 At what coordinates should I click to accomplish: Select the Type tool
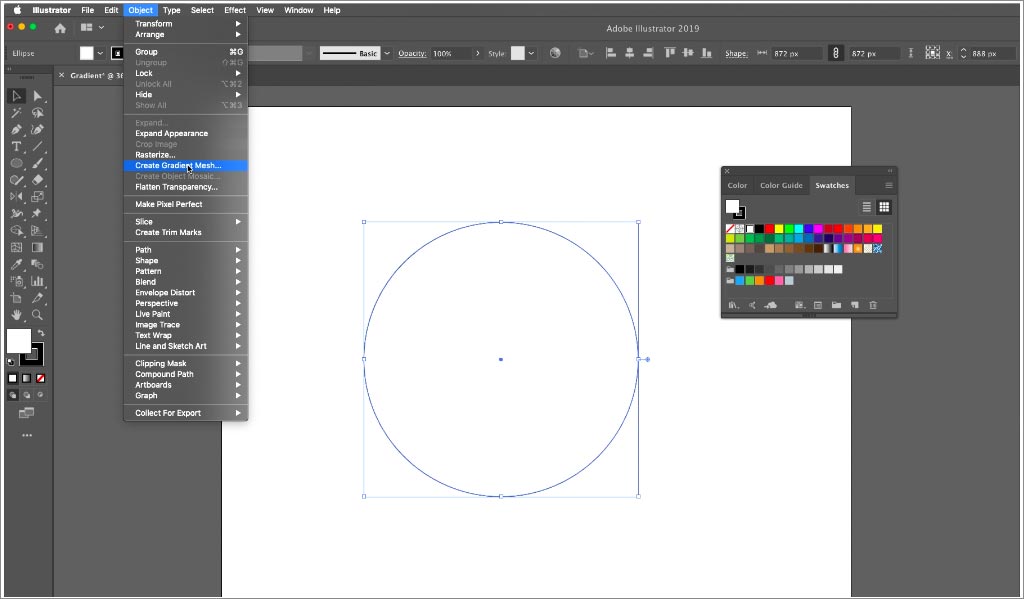pyautogui.click(x=15, y=147)
